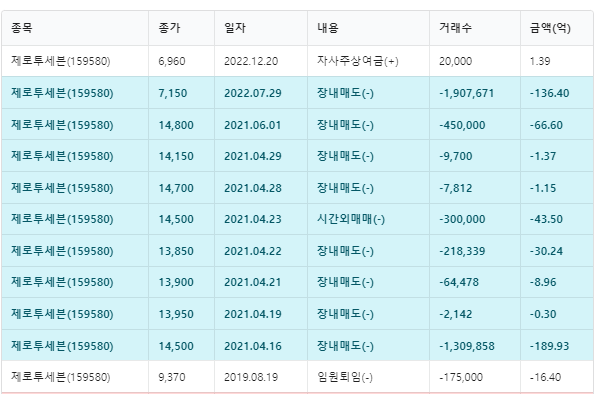Click the amount -136.40
The image size is (599, 394).
pyautogui.click(x=549, y=93)
